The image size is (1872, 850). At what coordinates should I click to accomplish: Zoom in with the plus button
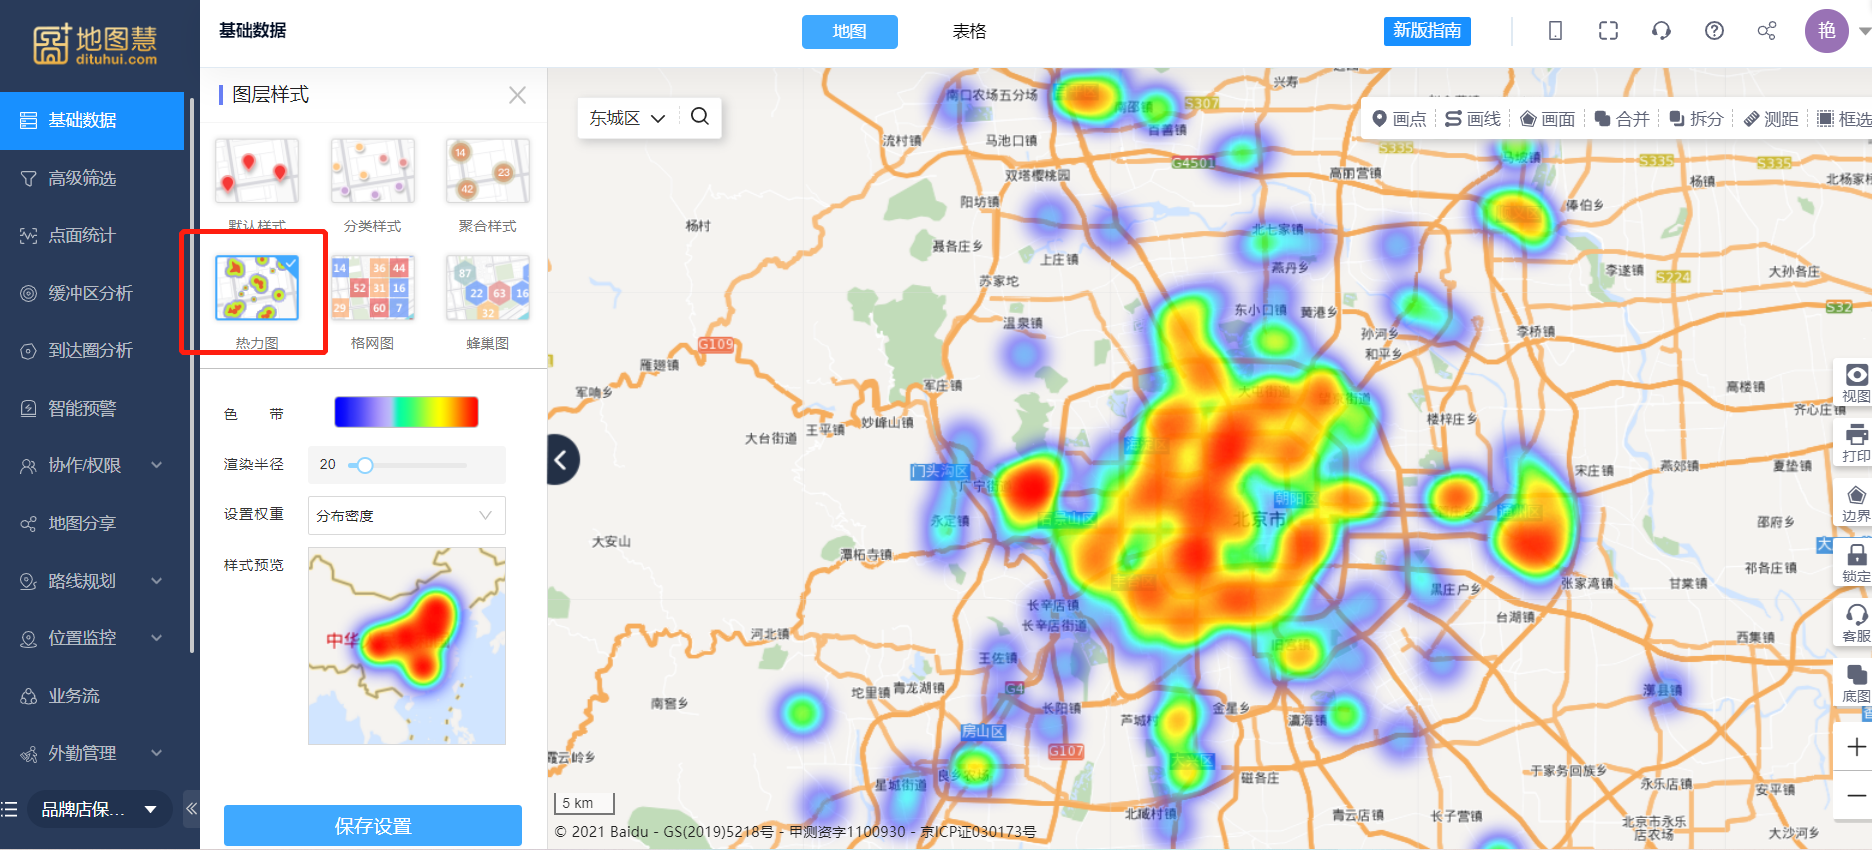1856,747
